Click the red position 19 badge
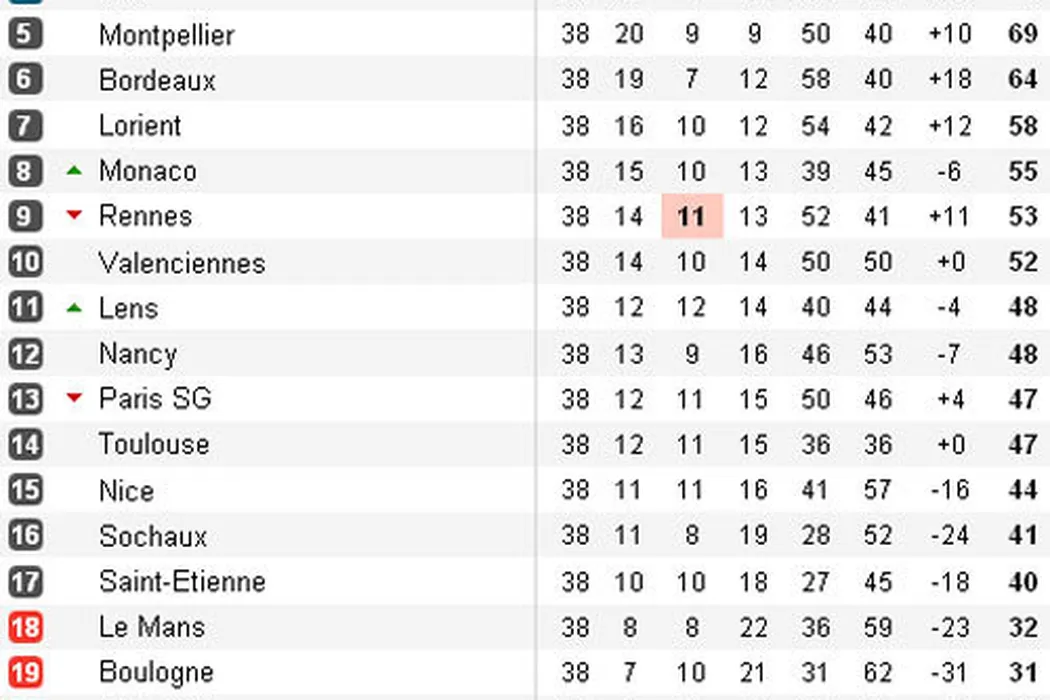The width and height of the screenshot is (1050, 700). (24, 673)
